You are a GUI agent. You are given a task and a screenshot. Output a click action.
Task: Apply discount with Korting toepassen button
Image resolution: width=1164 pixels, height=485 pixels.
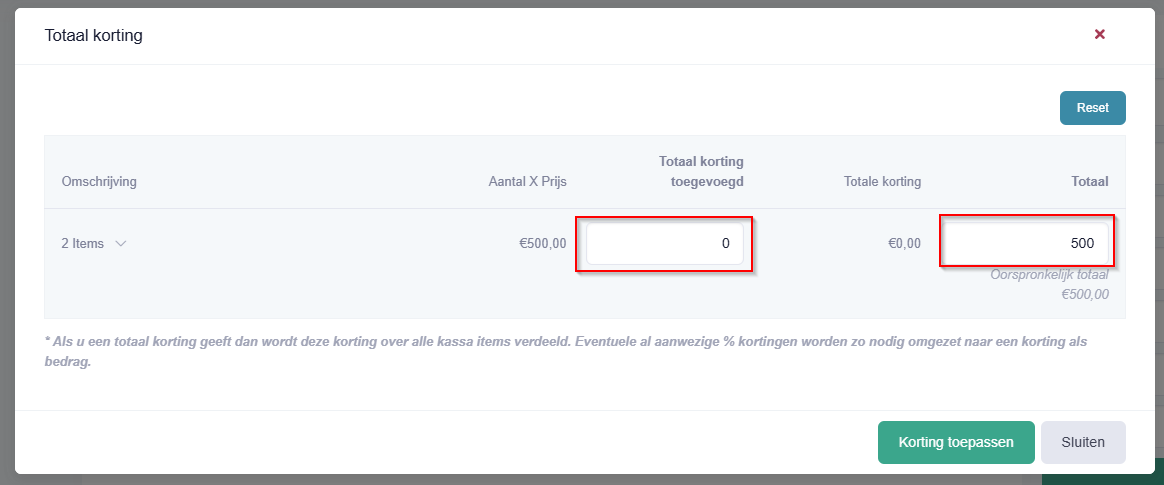[955, 443]
